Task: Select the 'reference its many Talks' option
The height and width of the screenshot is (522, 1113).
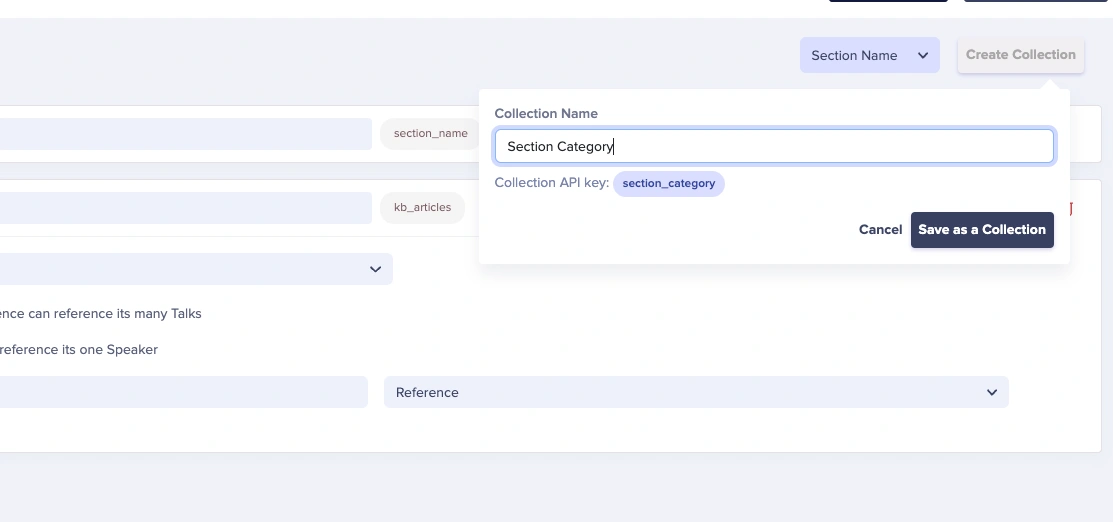Action: (100, 313)
